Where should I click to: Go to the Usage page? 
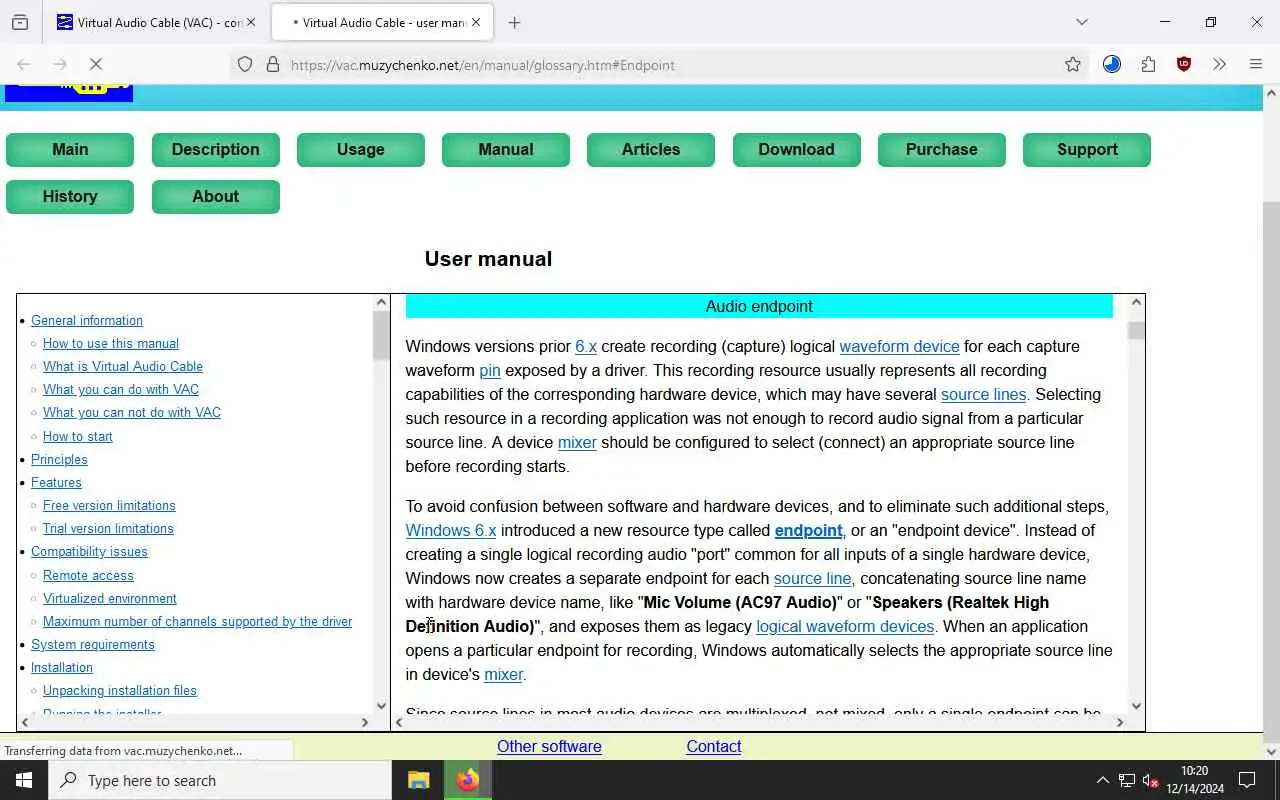coord(361,150)
